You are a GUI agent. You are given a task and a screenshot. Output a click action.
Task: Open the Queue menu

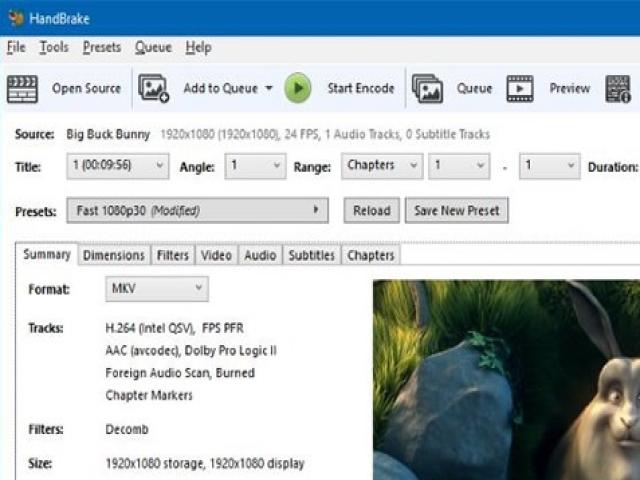pos(153,47)
